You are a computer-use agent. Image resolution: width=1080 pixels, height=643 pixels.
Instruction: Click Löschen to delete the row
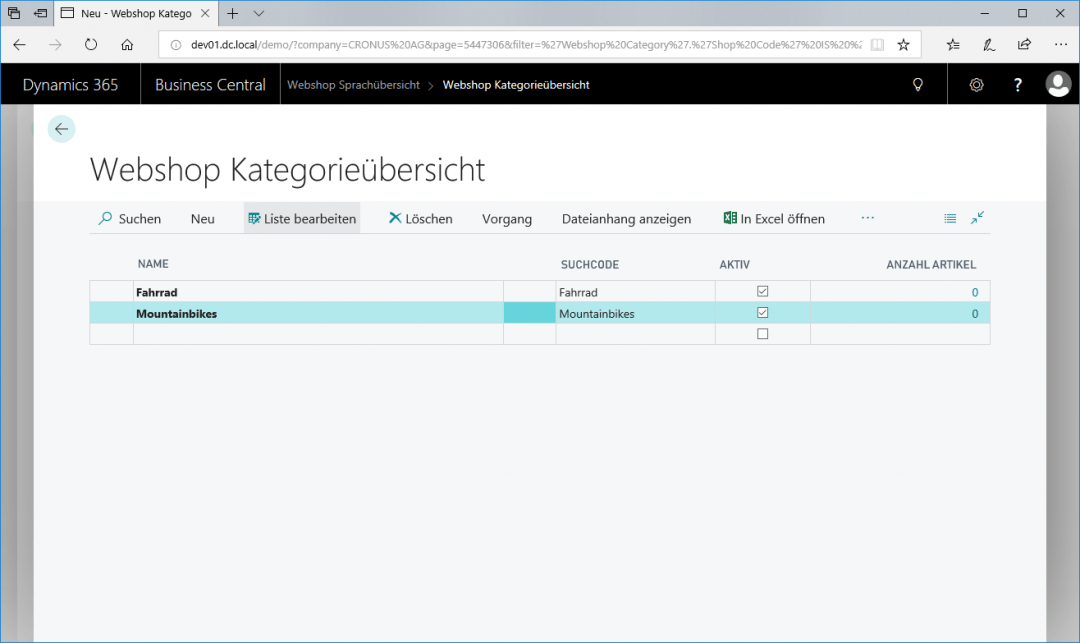click(420, 218)
